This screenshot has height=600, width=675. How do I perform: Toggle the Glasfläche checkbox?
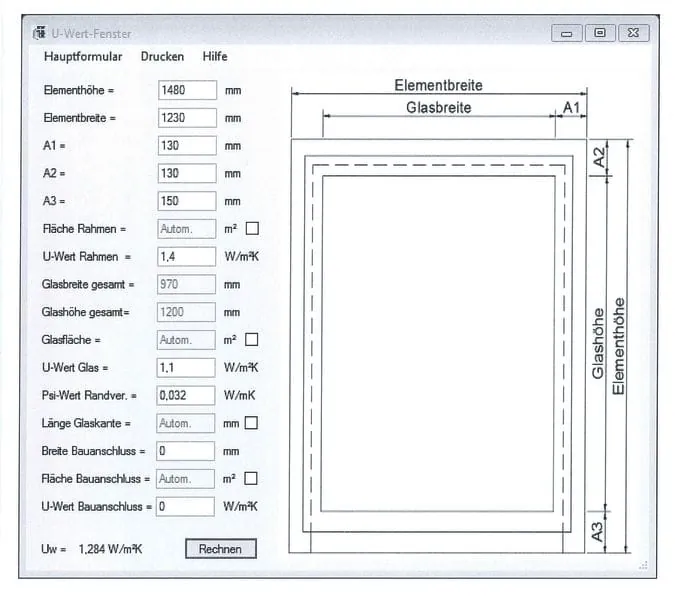coord(252,340)
